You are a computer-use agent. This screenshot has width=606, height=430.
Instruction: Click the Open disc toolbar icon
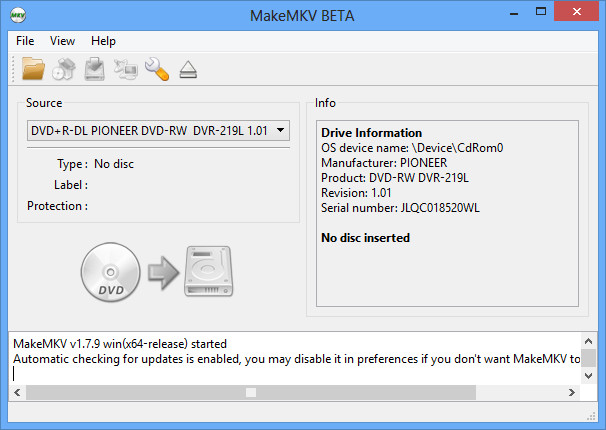[64, 69]
